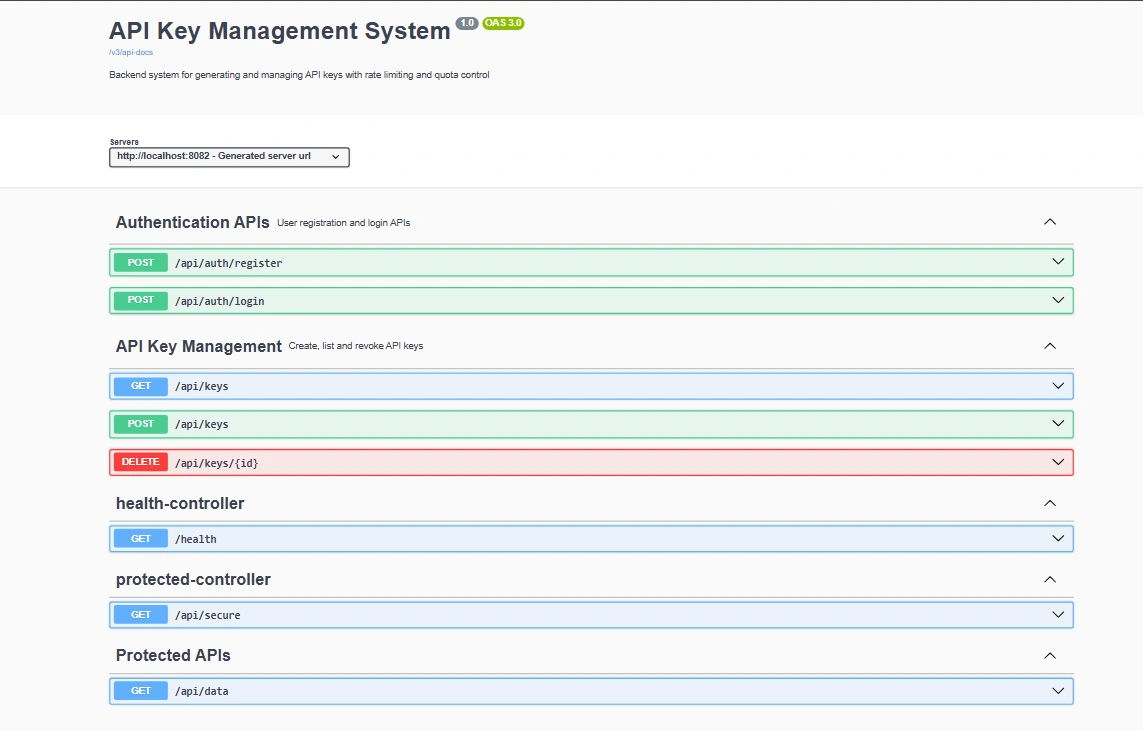The width and height of the screenshot is (1143, 731).
Task: Click the DELETE badge for /api/keys/{id}
Action: tap(141, 462)
